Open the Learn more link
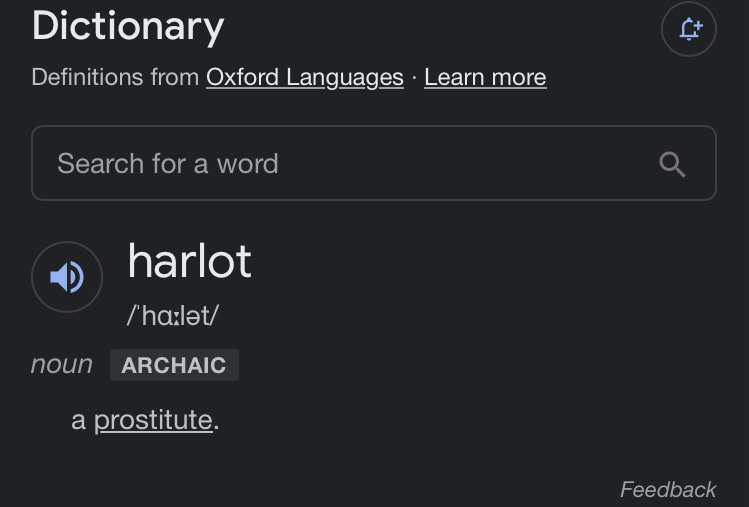Image resolution: width=749 pixels, height=507 pixels. pos(485,77)
